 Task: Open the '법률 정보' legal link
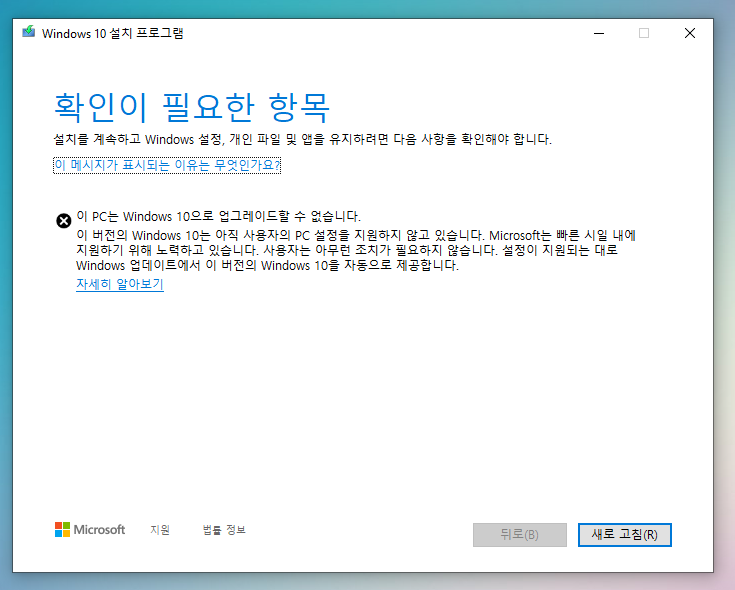(x=224, y=530)
